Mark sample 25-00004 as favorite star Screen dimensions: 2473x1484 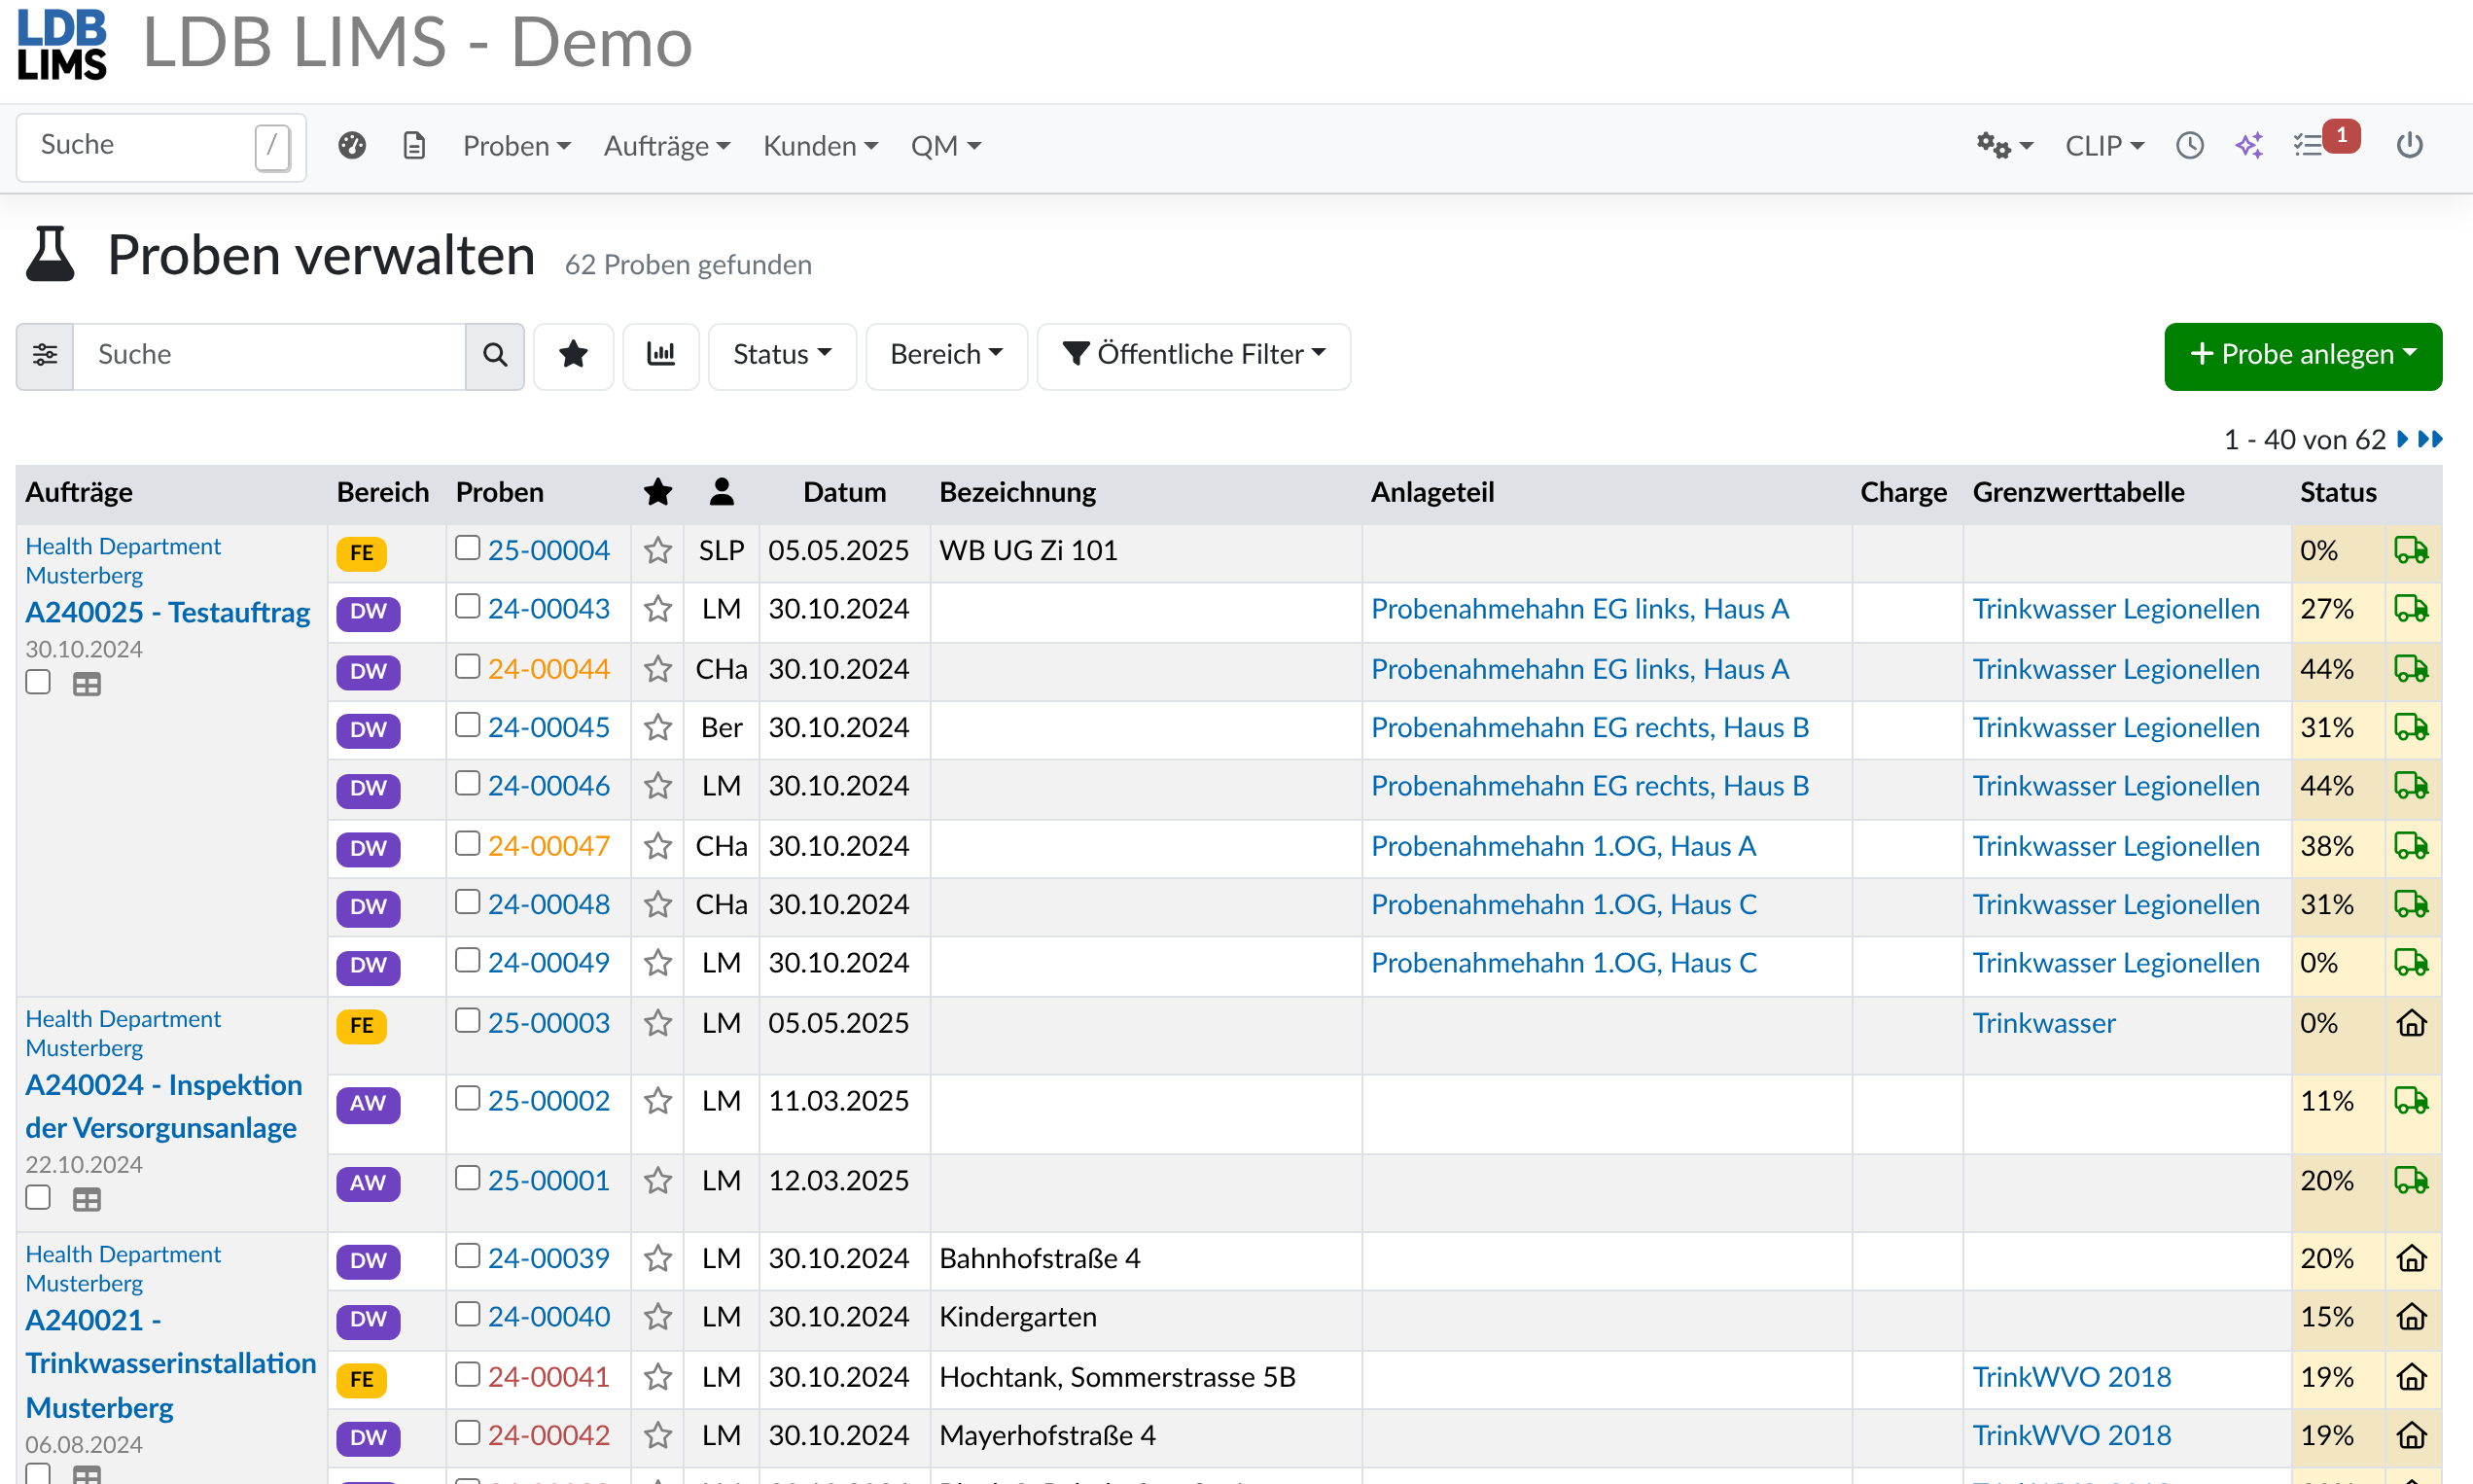click(658, 551)
